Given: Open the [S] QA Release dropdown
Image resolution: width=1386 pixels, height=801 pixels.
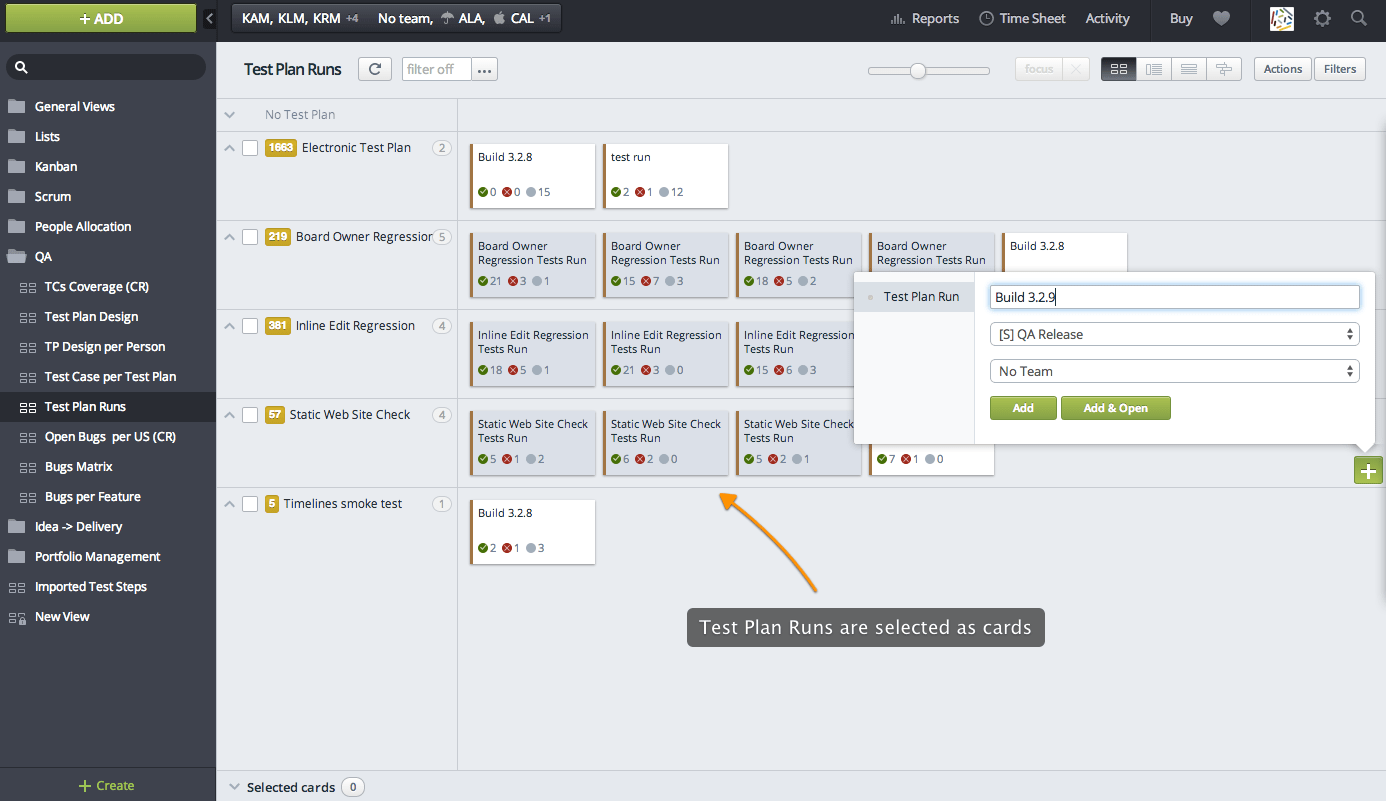Looking at the screenshot, I should 1174,333.
